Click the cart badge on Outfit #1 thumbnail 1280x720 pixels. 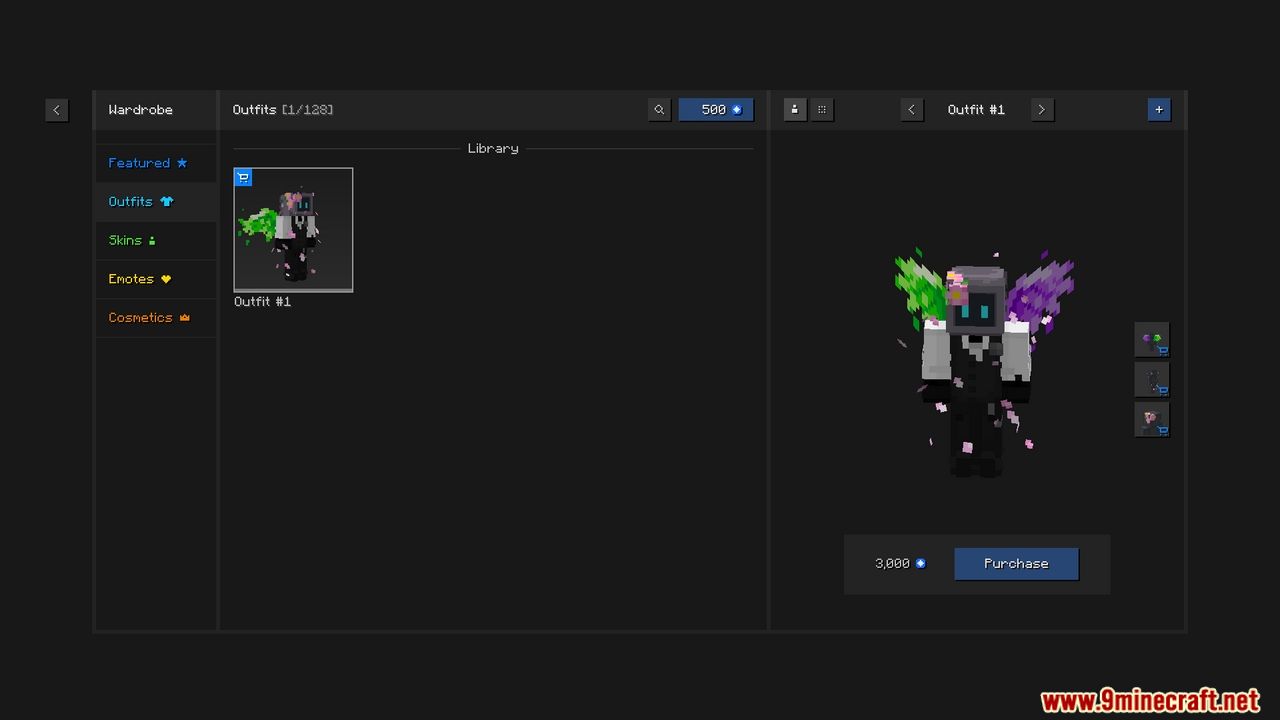pyautogui.click(x=243, y=178)
